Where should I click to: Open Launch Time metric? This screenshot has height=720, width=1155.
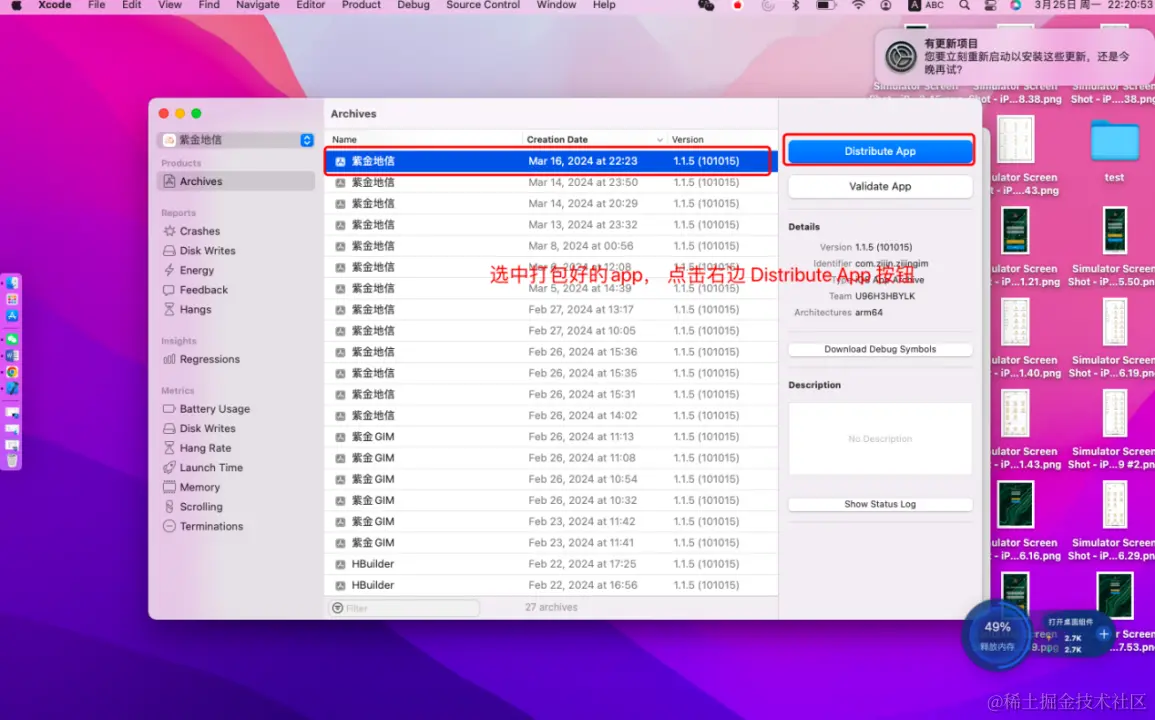(x=211, y=467)
